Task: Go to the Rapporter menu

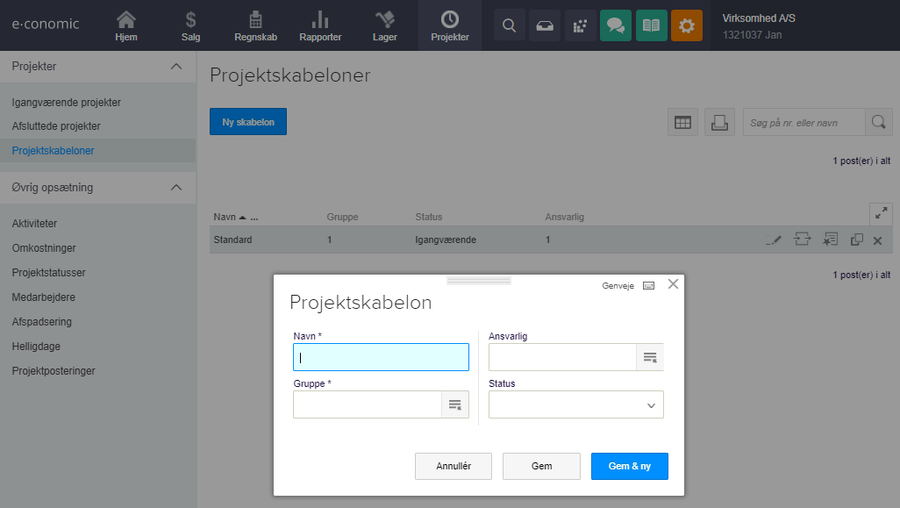Action: tap(320, 26)
